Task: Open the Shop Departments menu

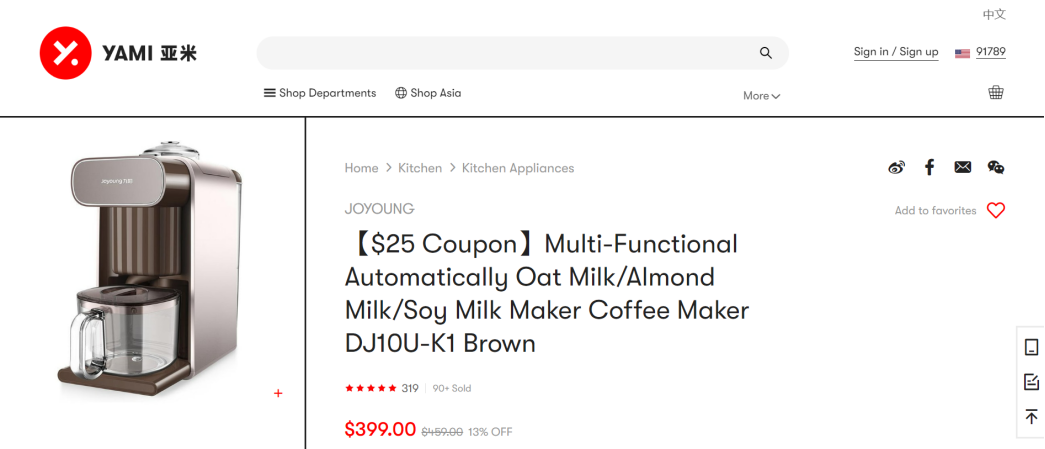Action: 320,93
